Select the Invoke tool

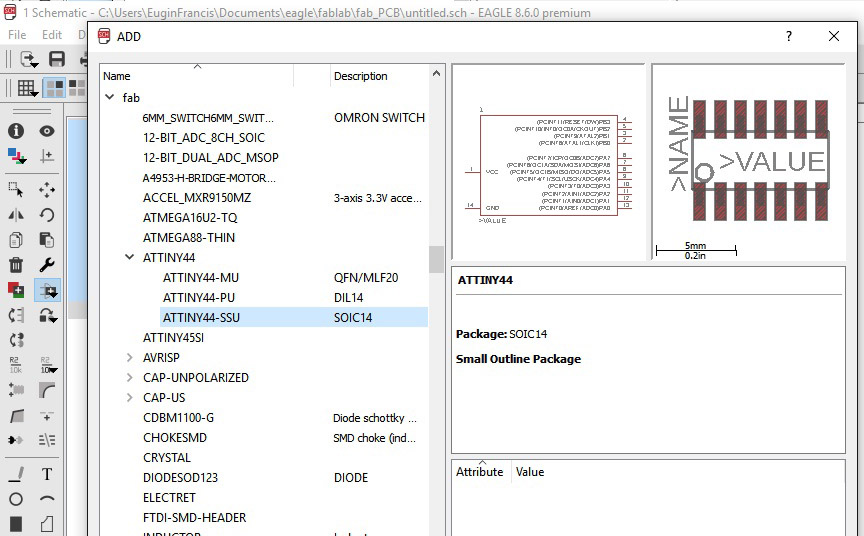pos(47,415)
